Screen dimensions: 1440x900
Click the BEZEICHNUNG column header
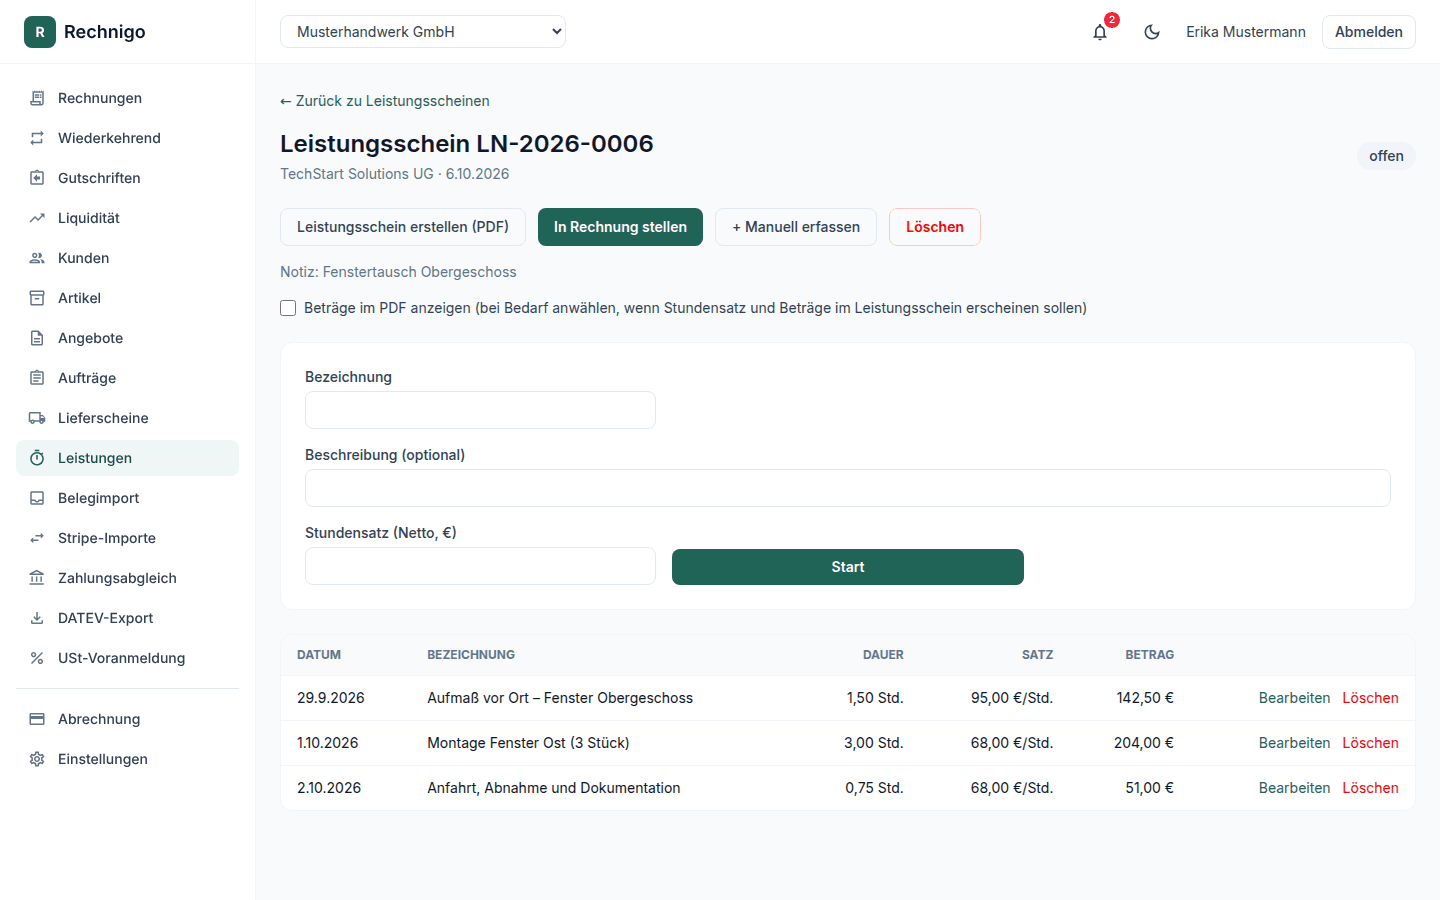click(471, 655)
